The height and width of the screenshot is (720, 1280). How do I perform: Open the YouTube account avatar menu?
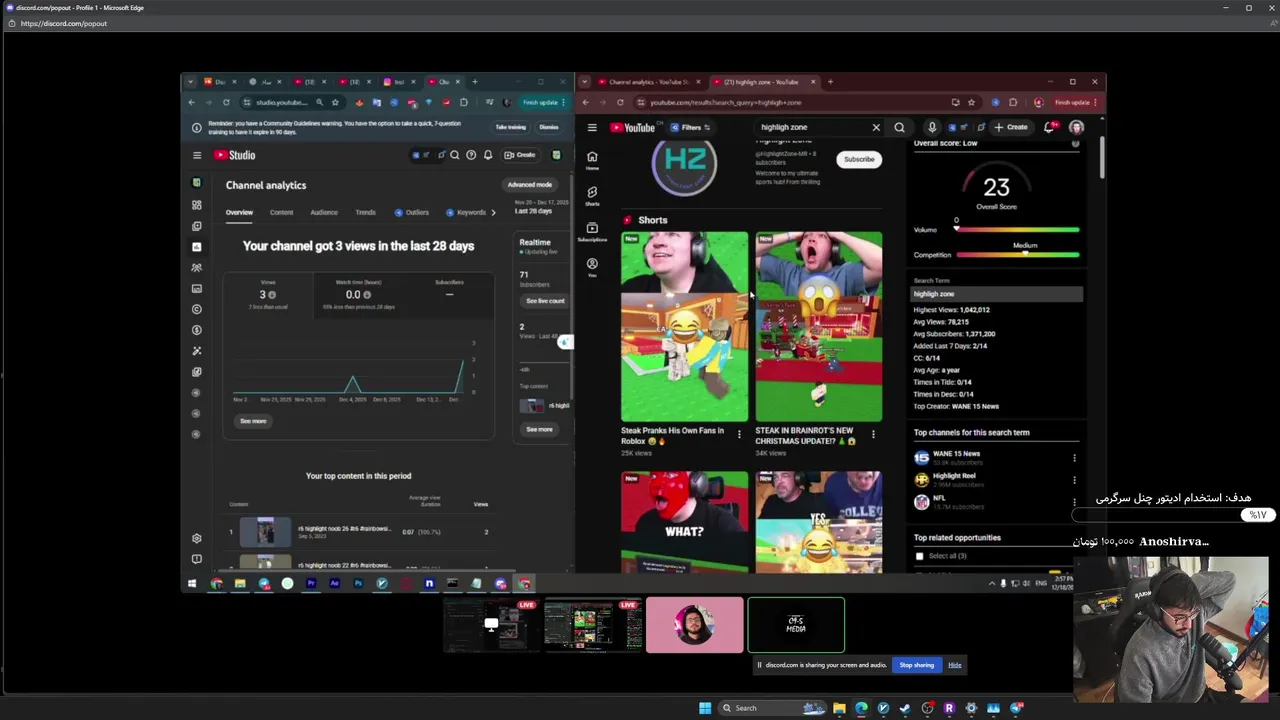1076,127
